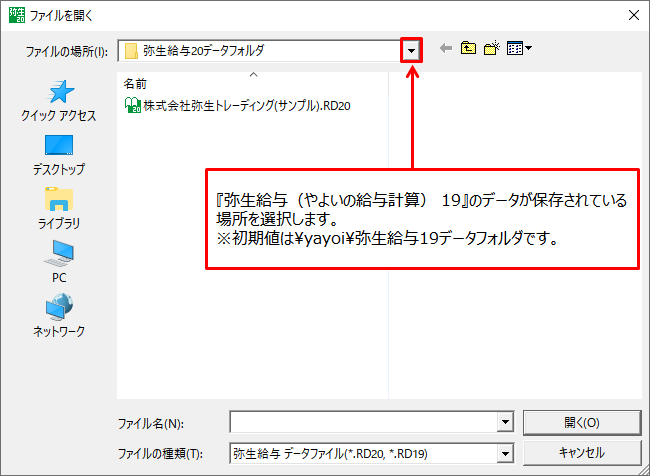Sort by the 名前 column header
650x476 pixels.
coord(253,84)
